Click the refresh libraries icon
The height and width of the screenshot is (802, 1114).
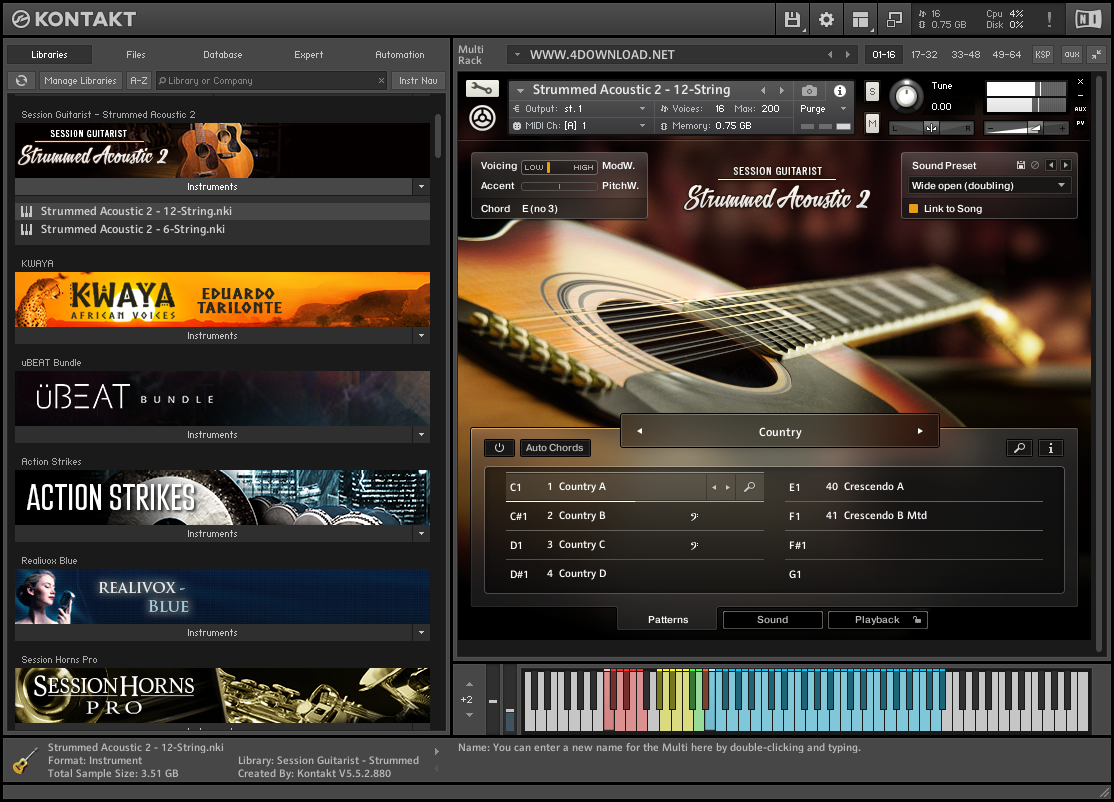click(21, 81)
